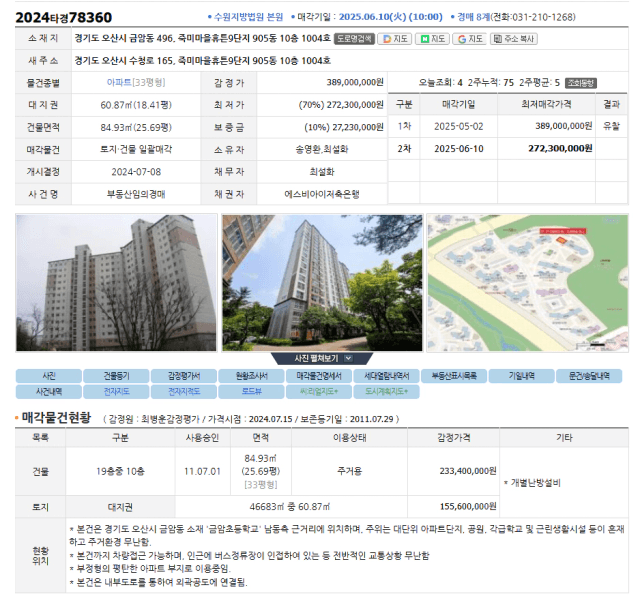Open the first apartment exterior photo

point(116,282)
